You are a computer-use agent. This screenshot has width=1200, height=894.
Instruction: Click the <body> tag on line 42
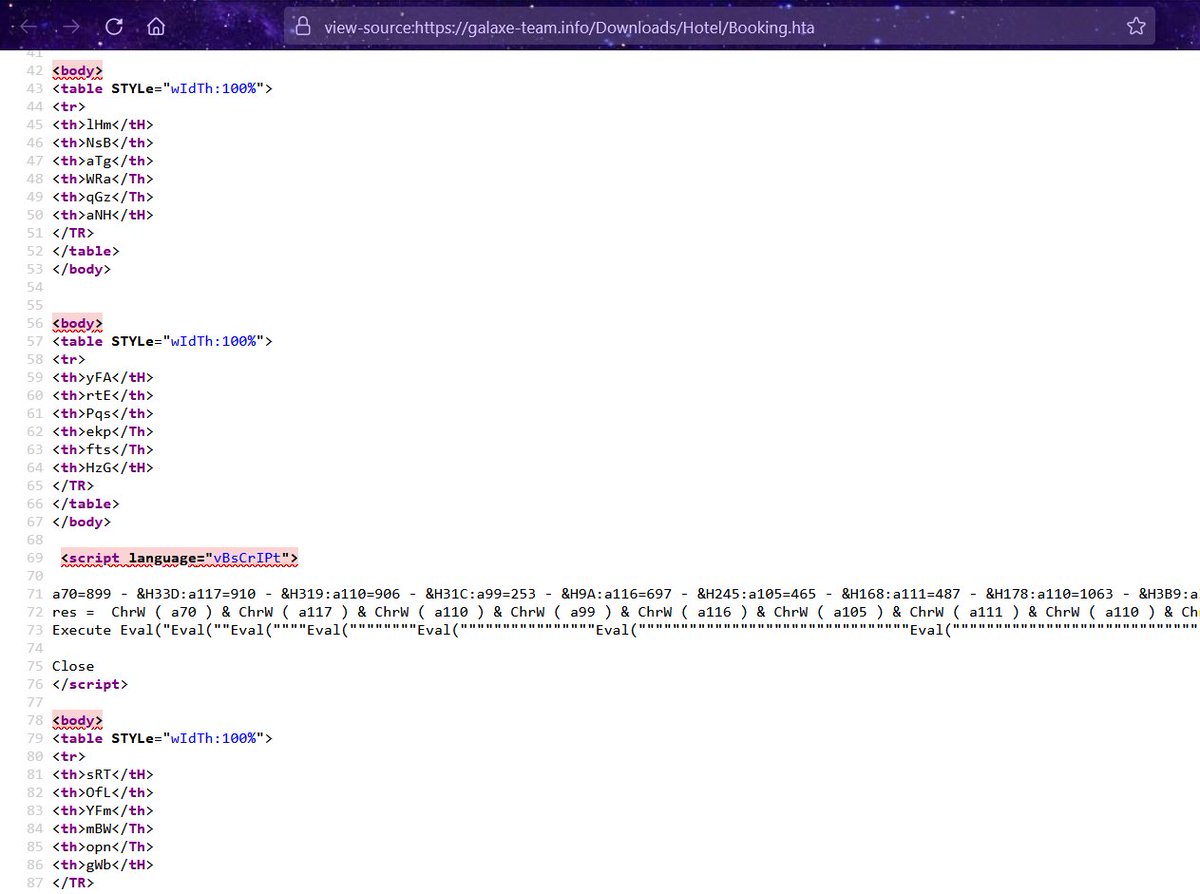click(77, 70)
